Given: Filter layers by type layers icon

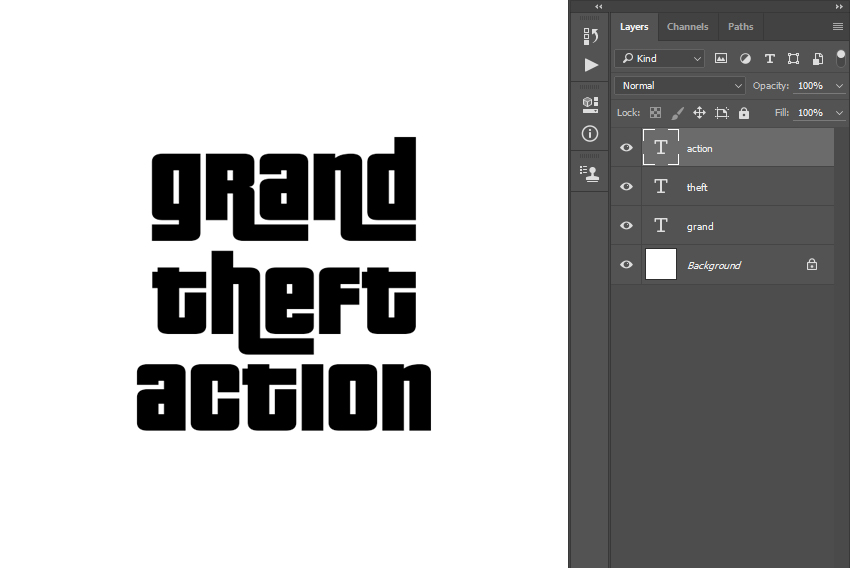Looking at the screenshot, I should (769, 59).
